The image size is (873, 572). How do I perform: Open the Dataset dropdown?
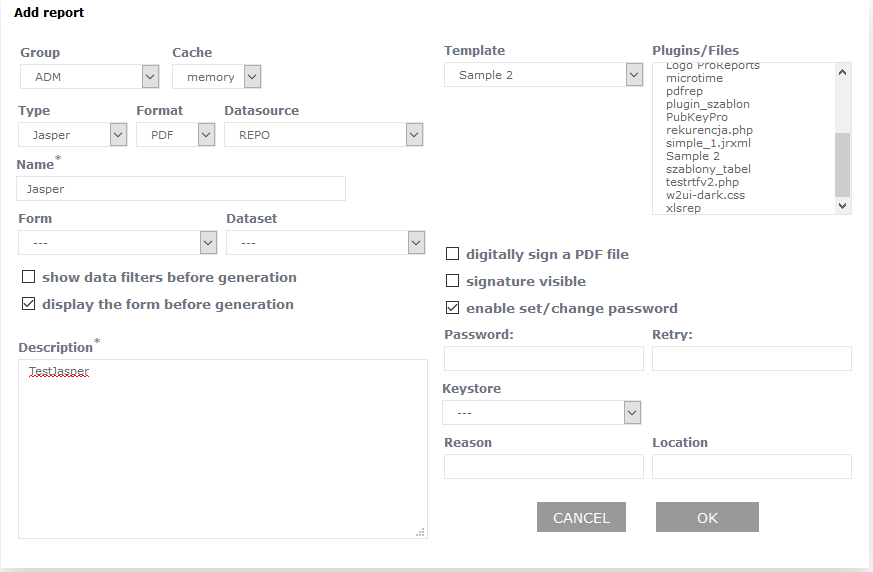pos(325,243)
